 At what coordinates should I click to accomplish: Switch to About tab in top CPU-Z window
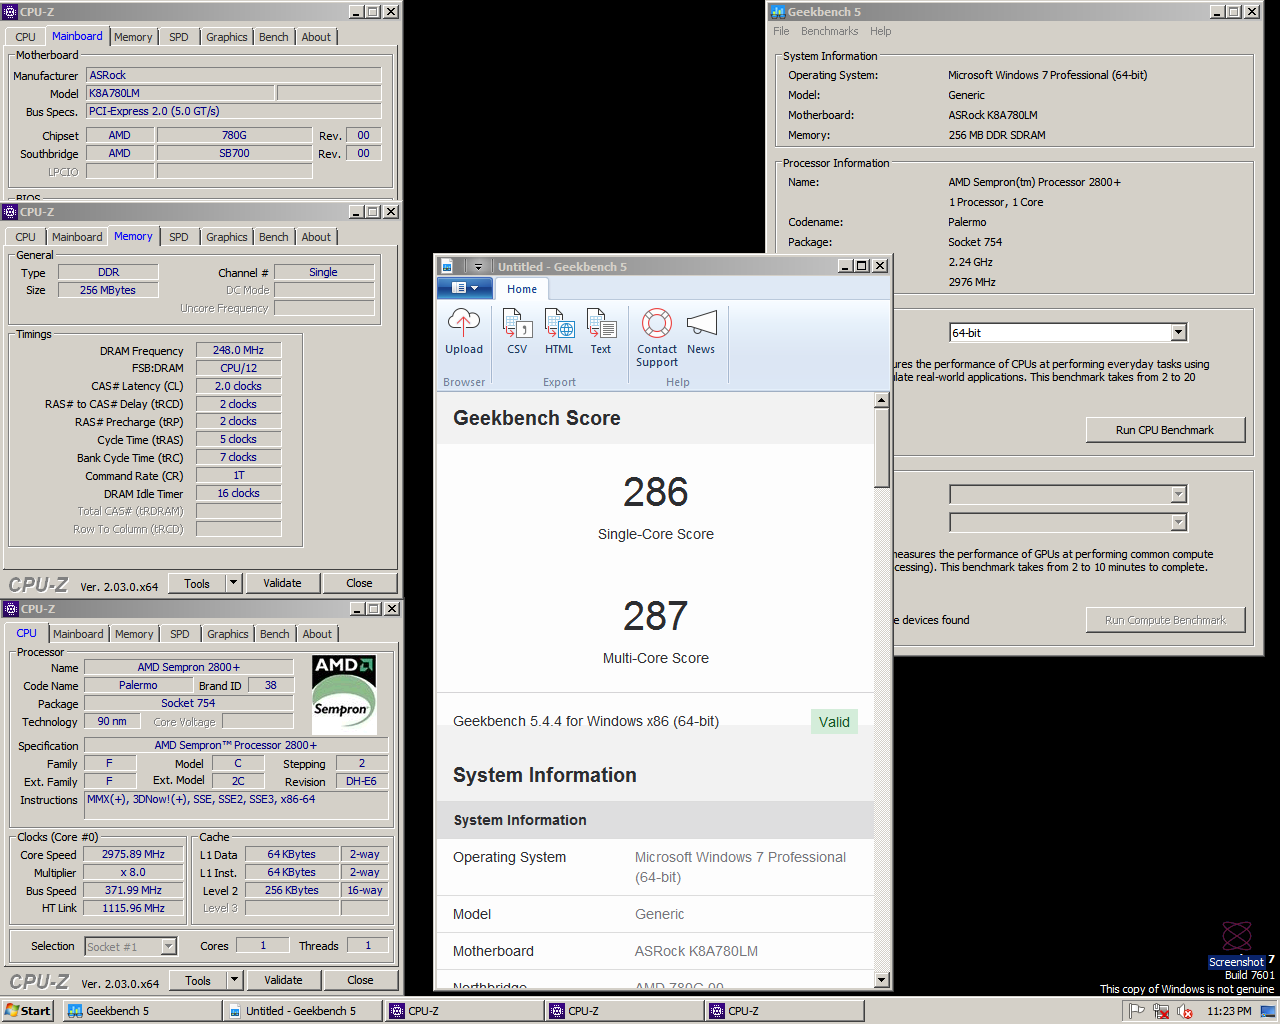(316, 37)
